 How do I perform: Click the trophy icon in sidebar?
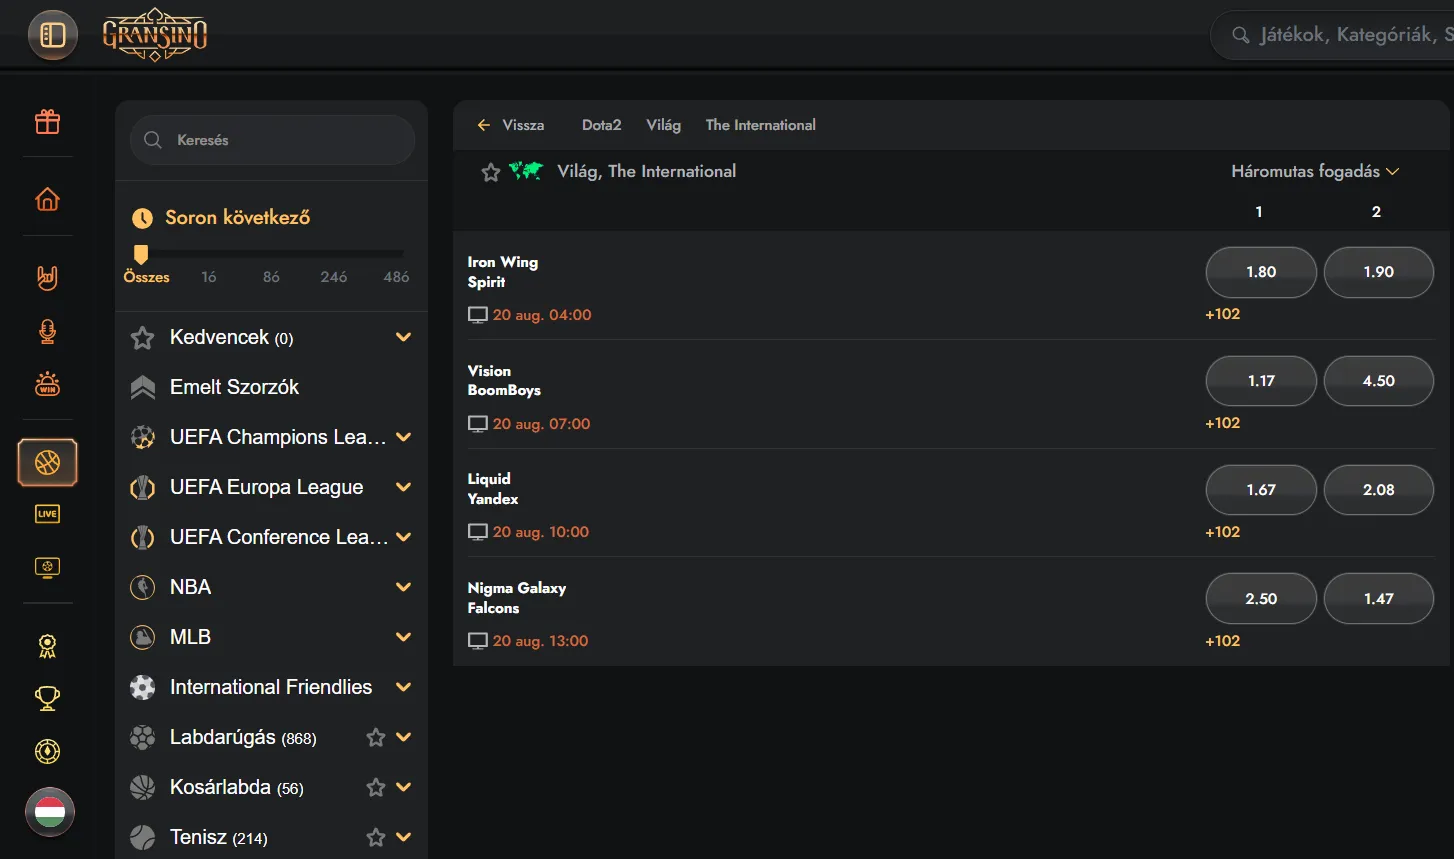click(48, 698)
